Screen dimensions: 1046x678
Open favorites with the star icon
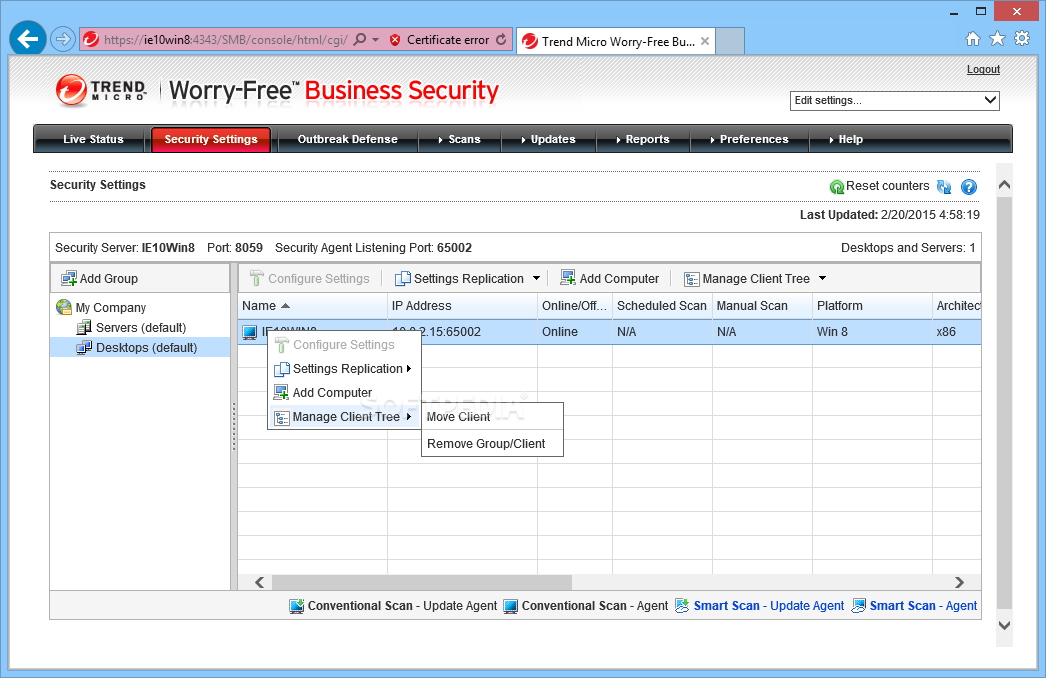point(997,39)
